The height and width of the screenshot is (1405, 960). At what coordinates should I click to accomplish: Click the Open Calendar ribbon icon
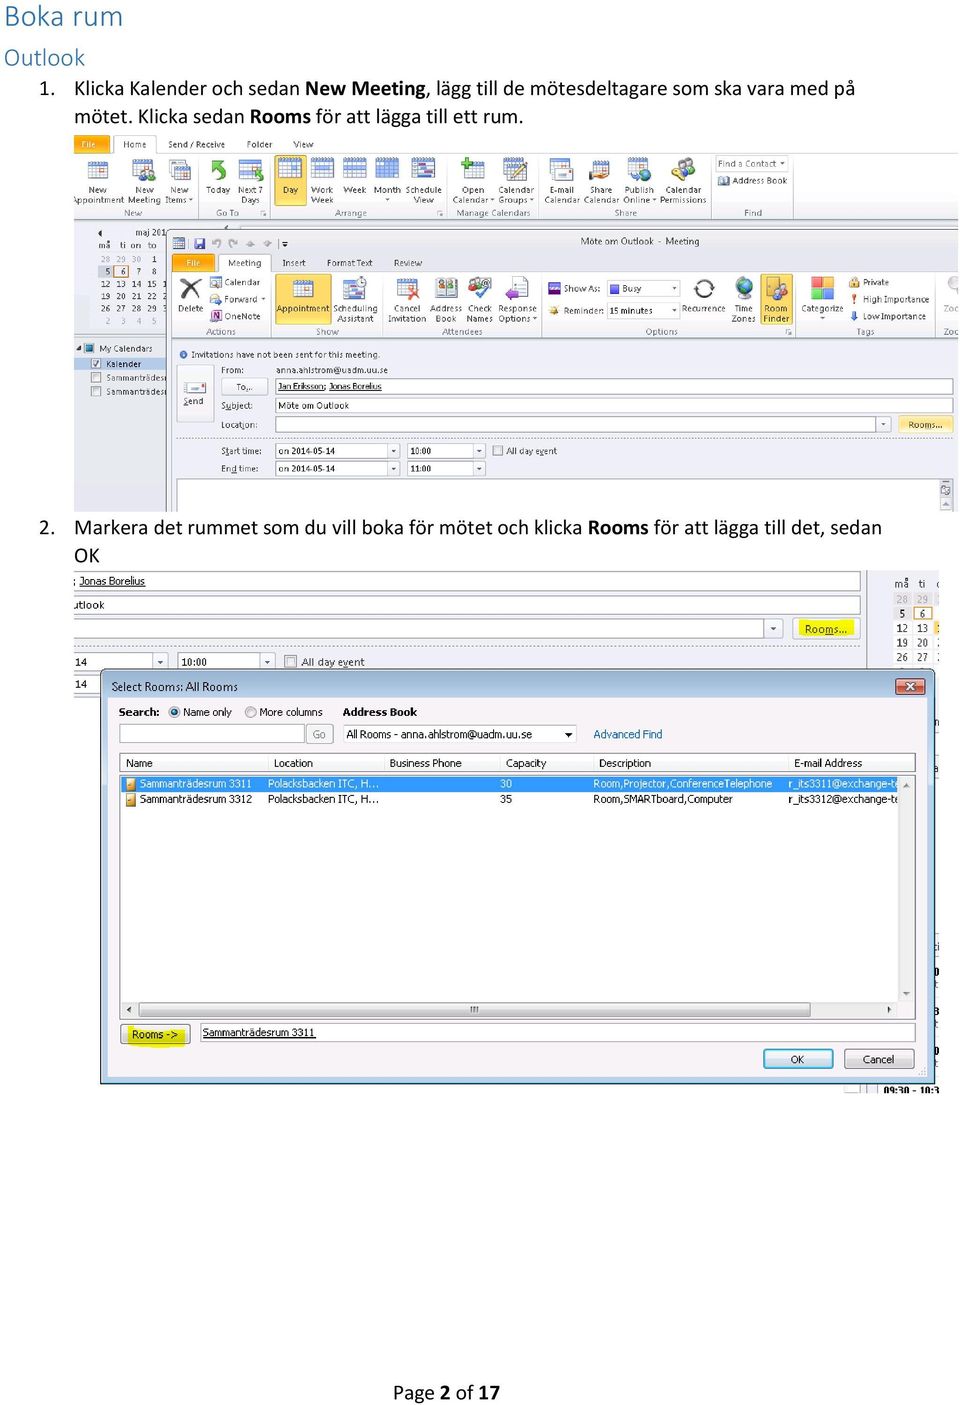473,182
